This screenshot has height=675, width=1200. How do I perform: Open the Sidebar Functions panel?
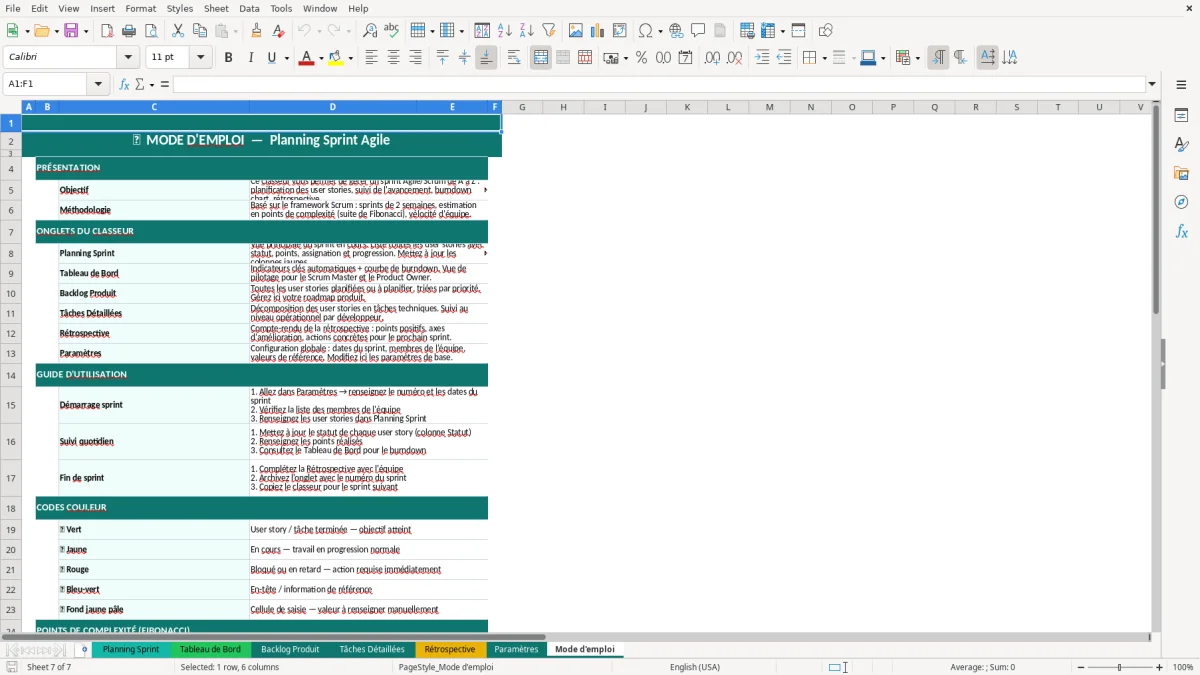1181,232
